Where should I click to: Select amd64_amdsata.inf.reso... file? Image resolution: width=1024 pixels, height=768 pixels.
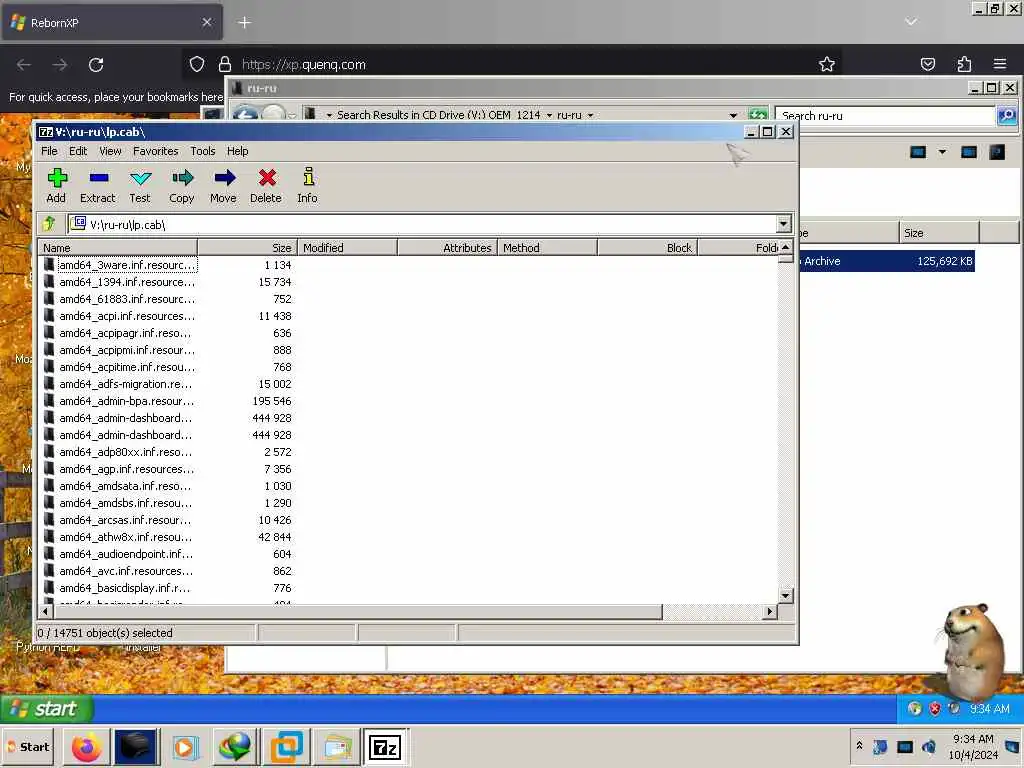pyautogui.click(x=125, y=485)
